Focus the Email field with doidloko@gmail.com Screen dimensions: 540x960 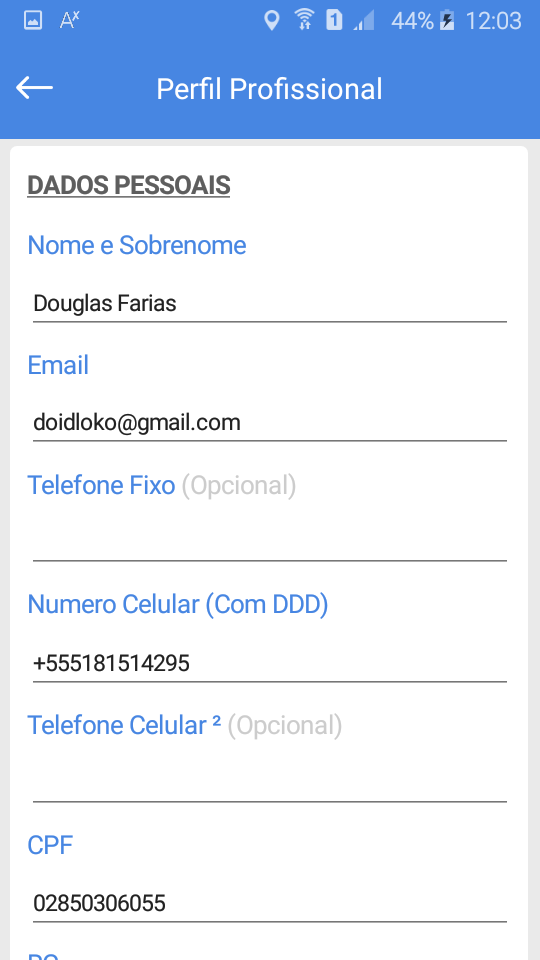(269, 422)
